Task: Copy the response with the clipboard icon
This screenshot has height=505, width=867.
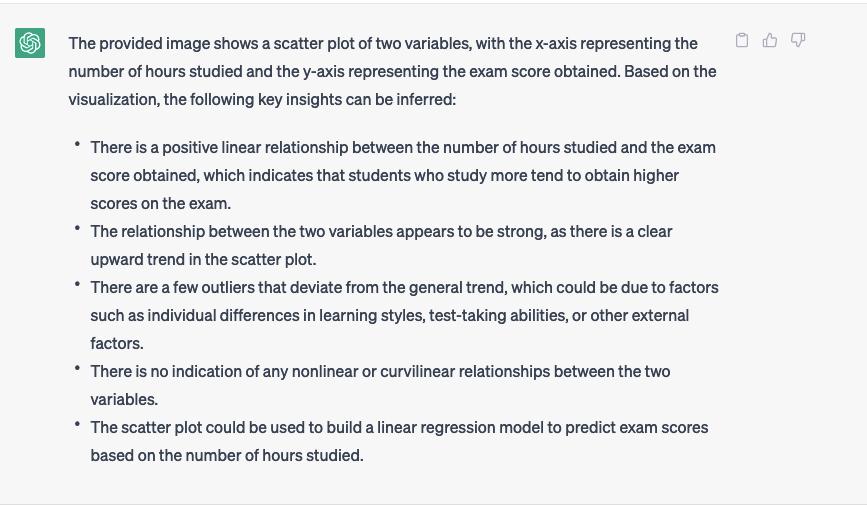Action: coord(741,40)
